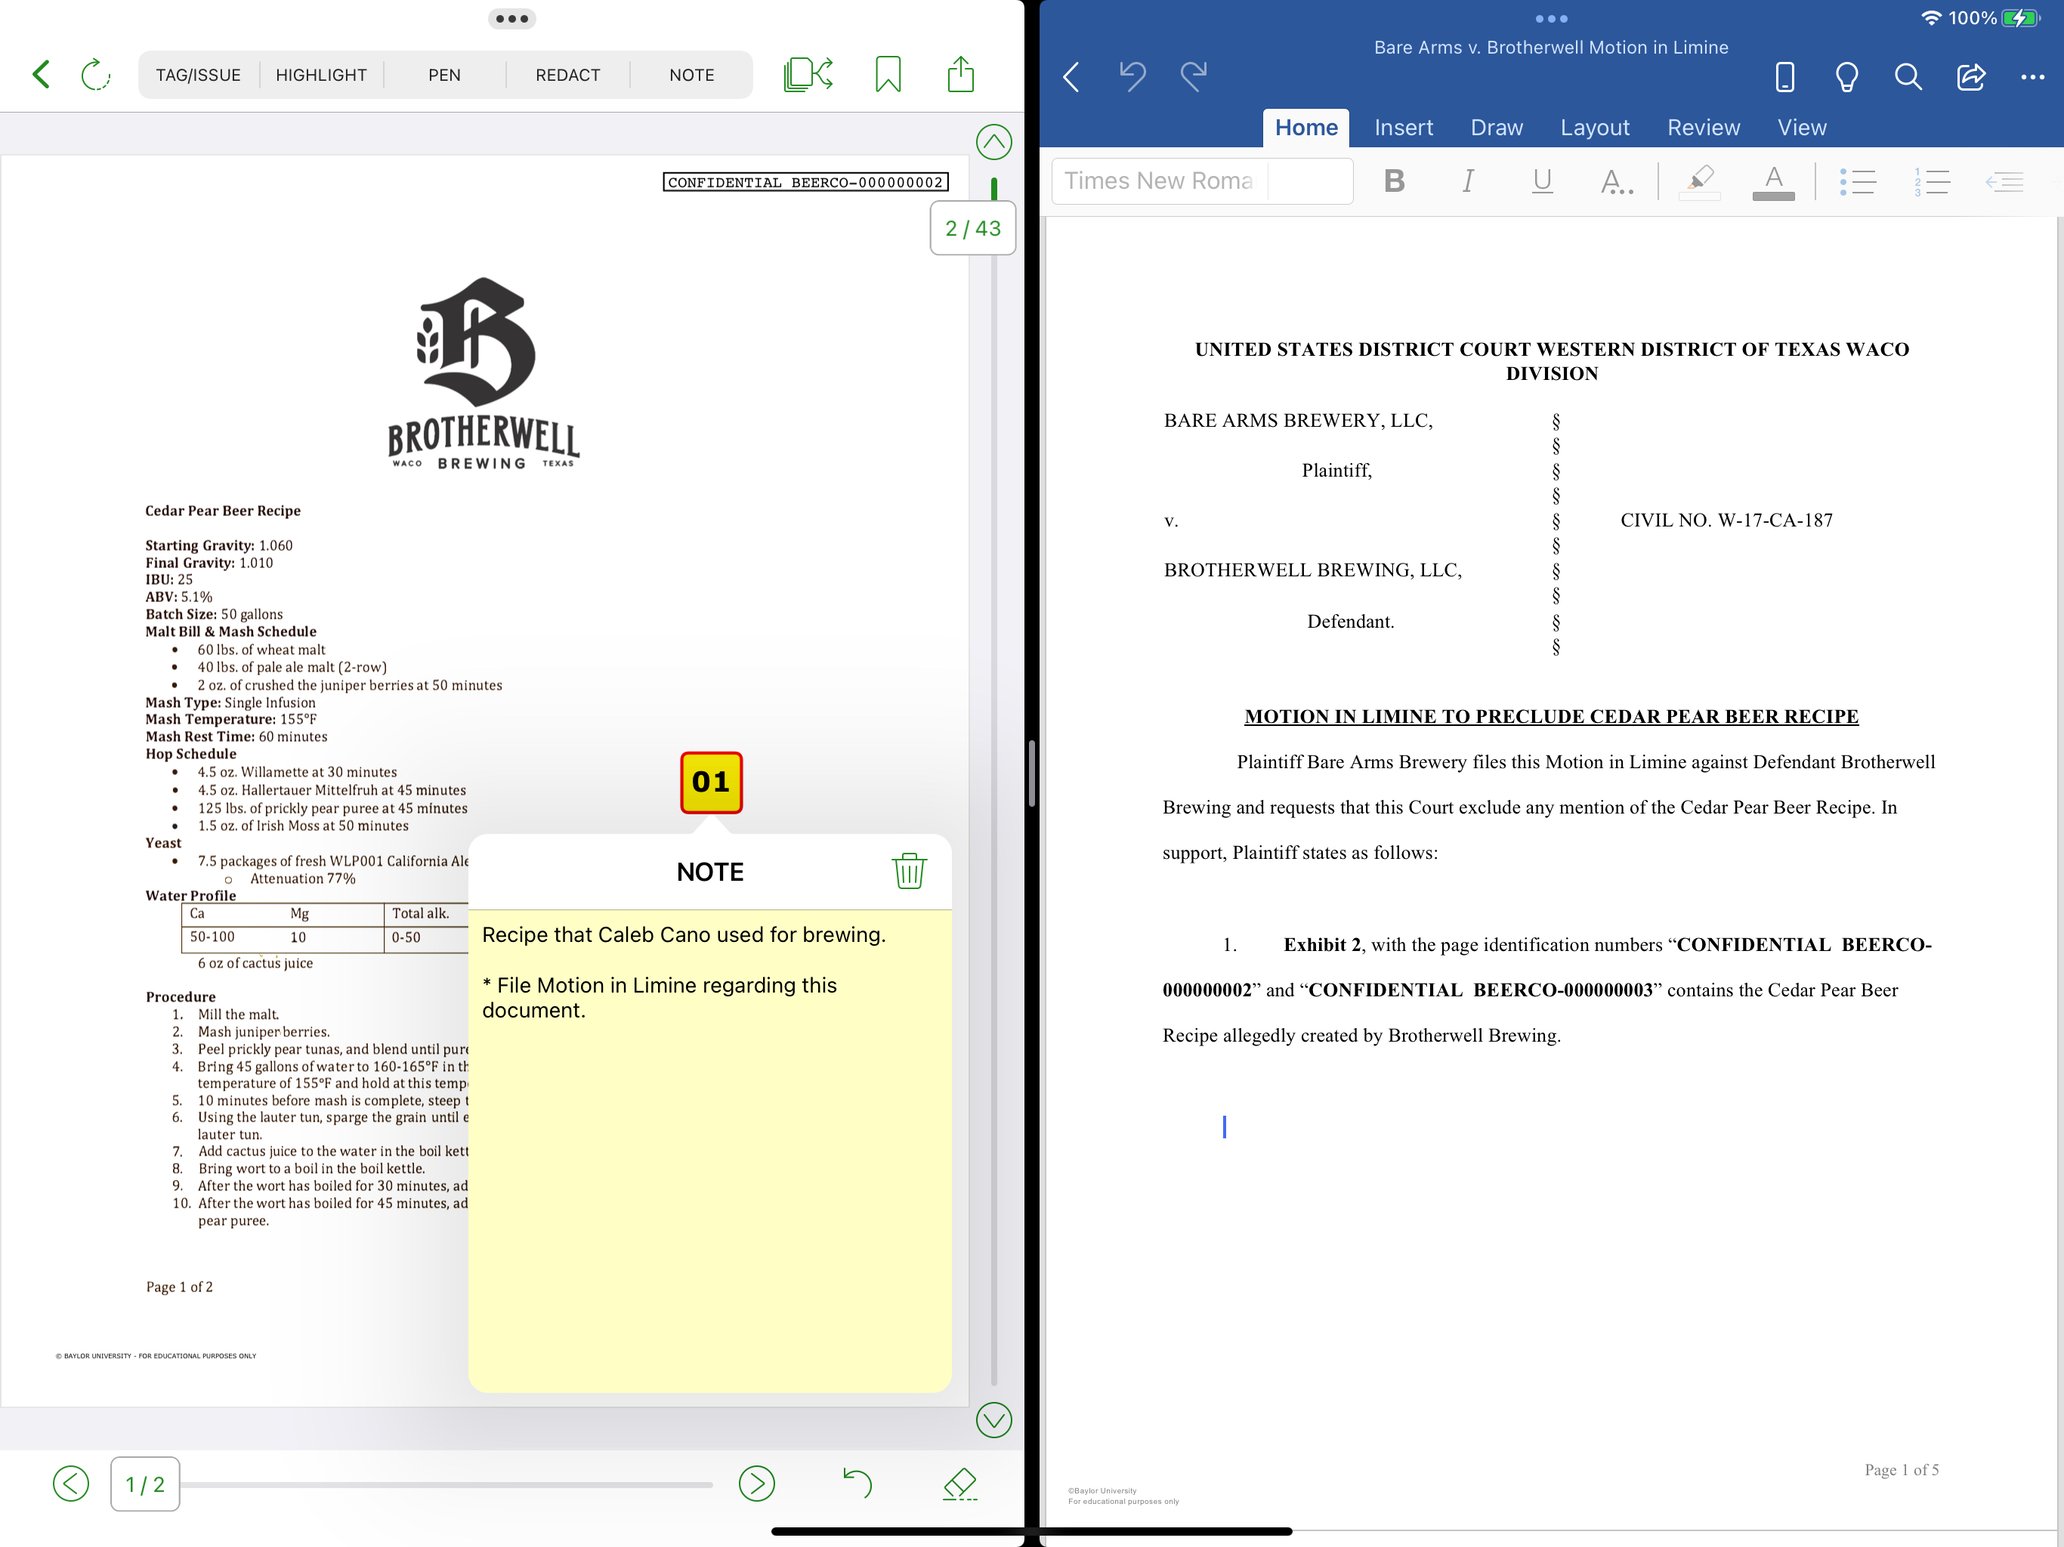This screenshot has height=1547, width=2064.
Task: Tap the Tell Me lightbulb icon in Word
Action: click(1846, 77)
